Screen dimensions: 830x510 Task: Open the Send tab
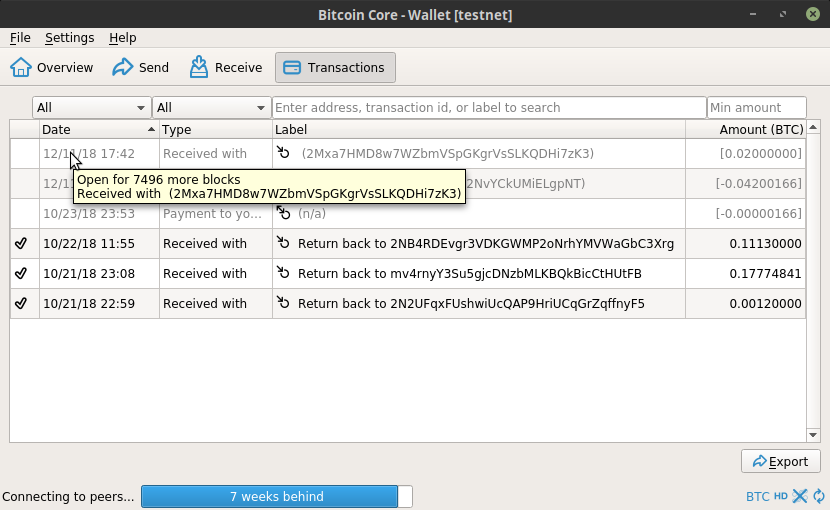tap(140, 68)
